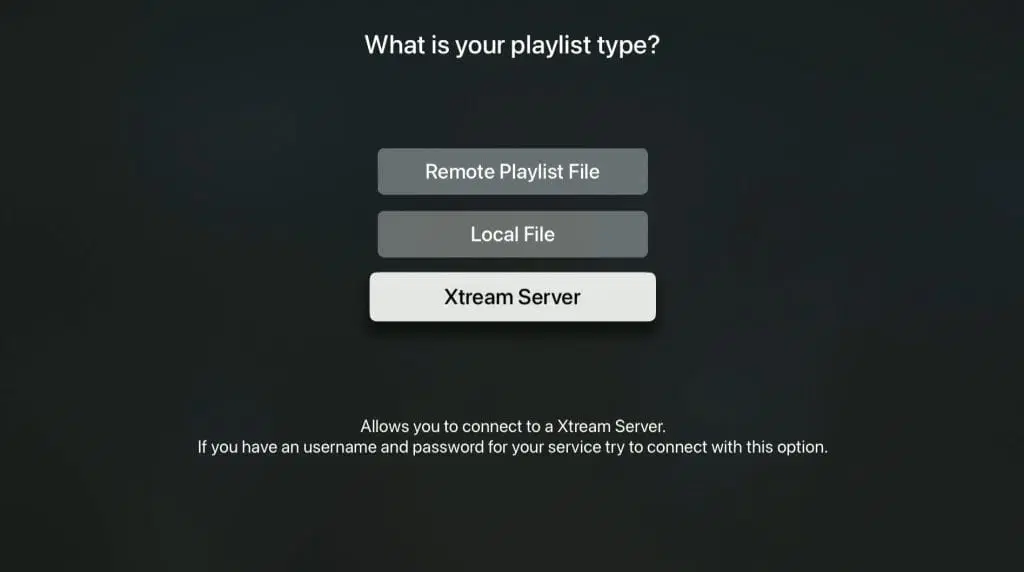Viewport: 1024px width, 572px height.
Task: Click the username and password hint text
Action: pos(513,447)
